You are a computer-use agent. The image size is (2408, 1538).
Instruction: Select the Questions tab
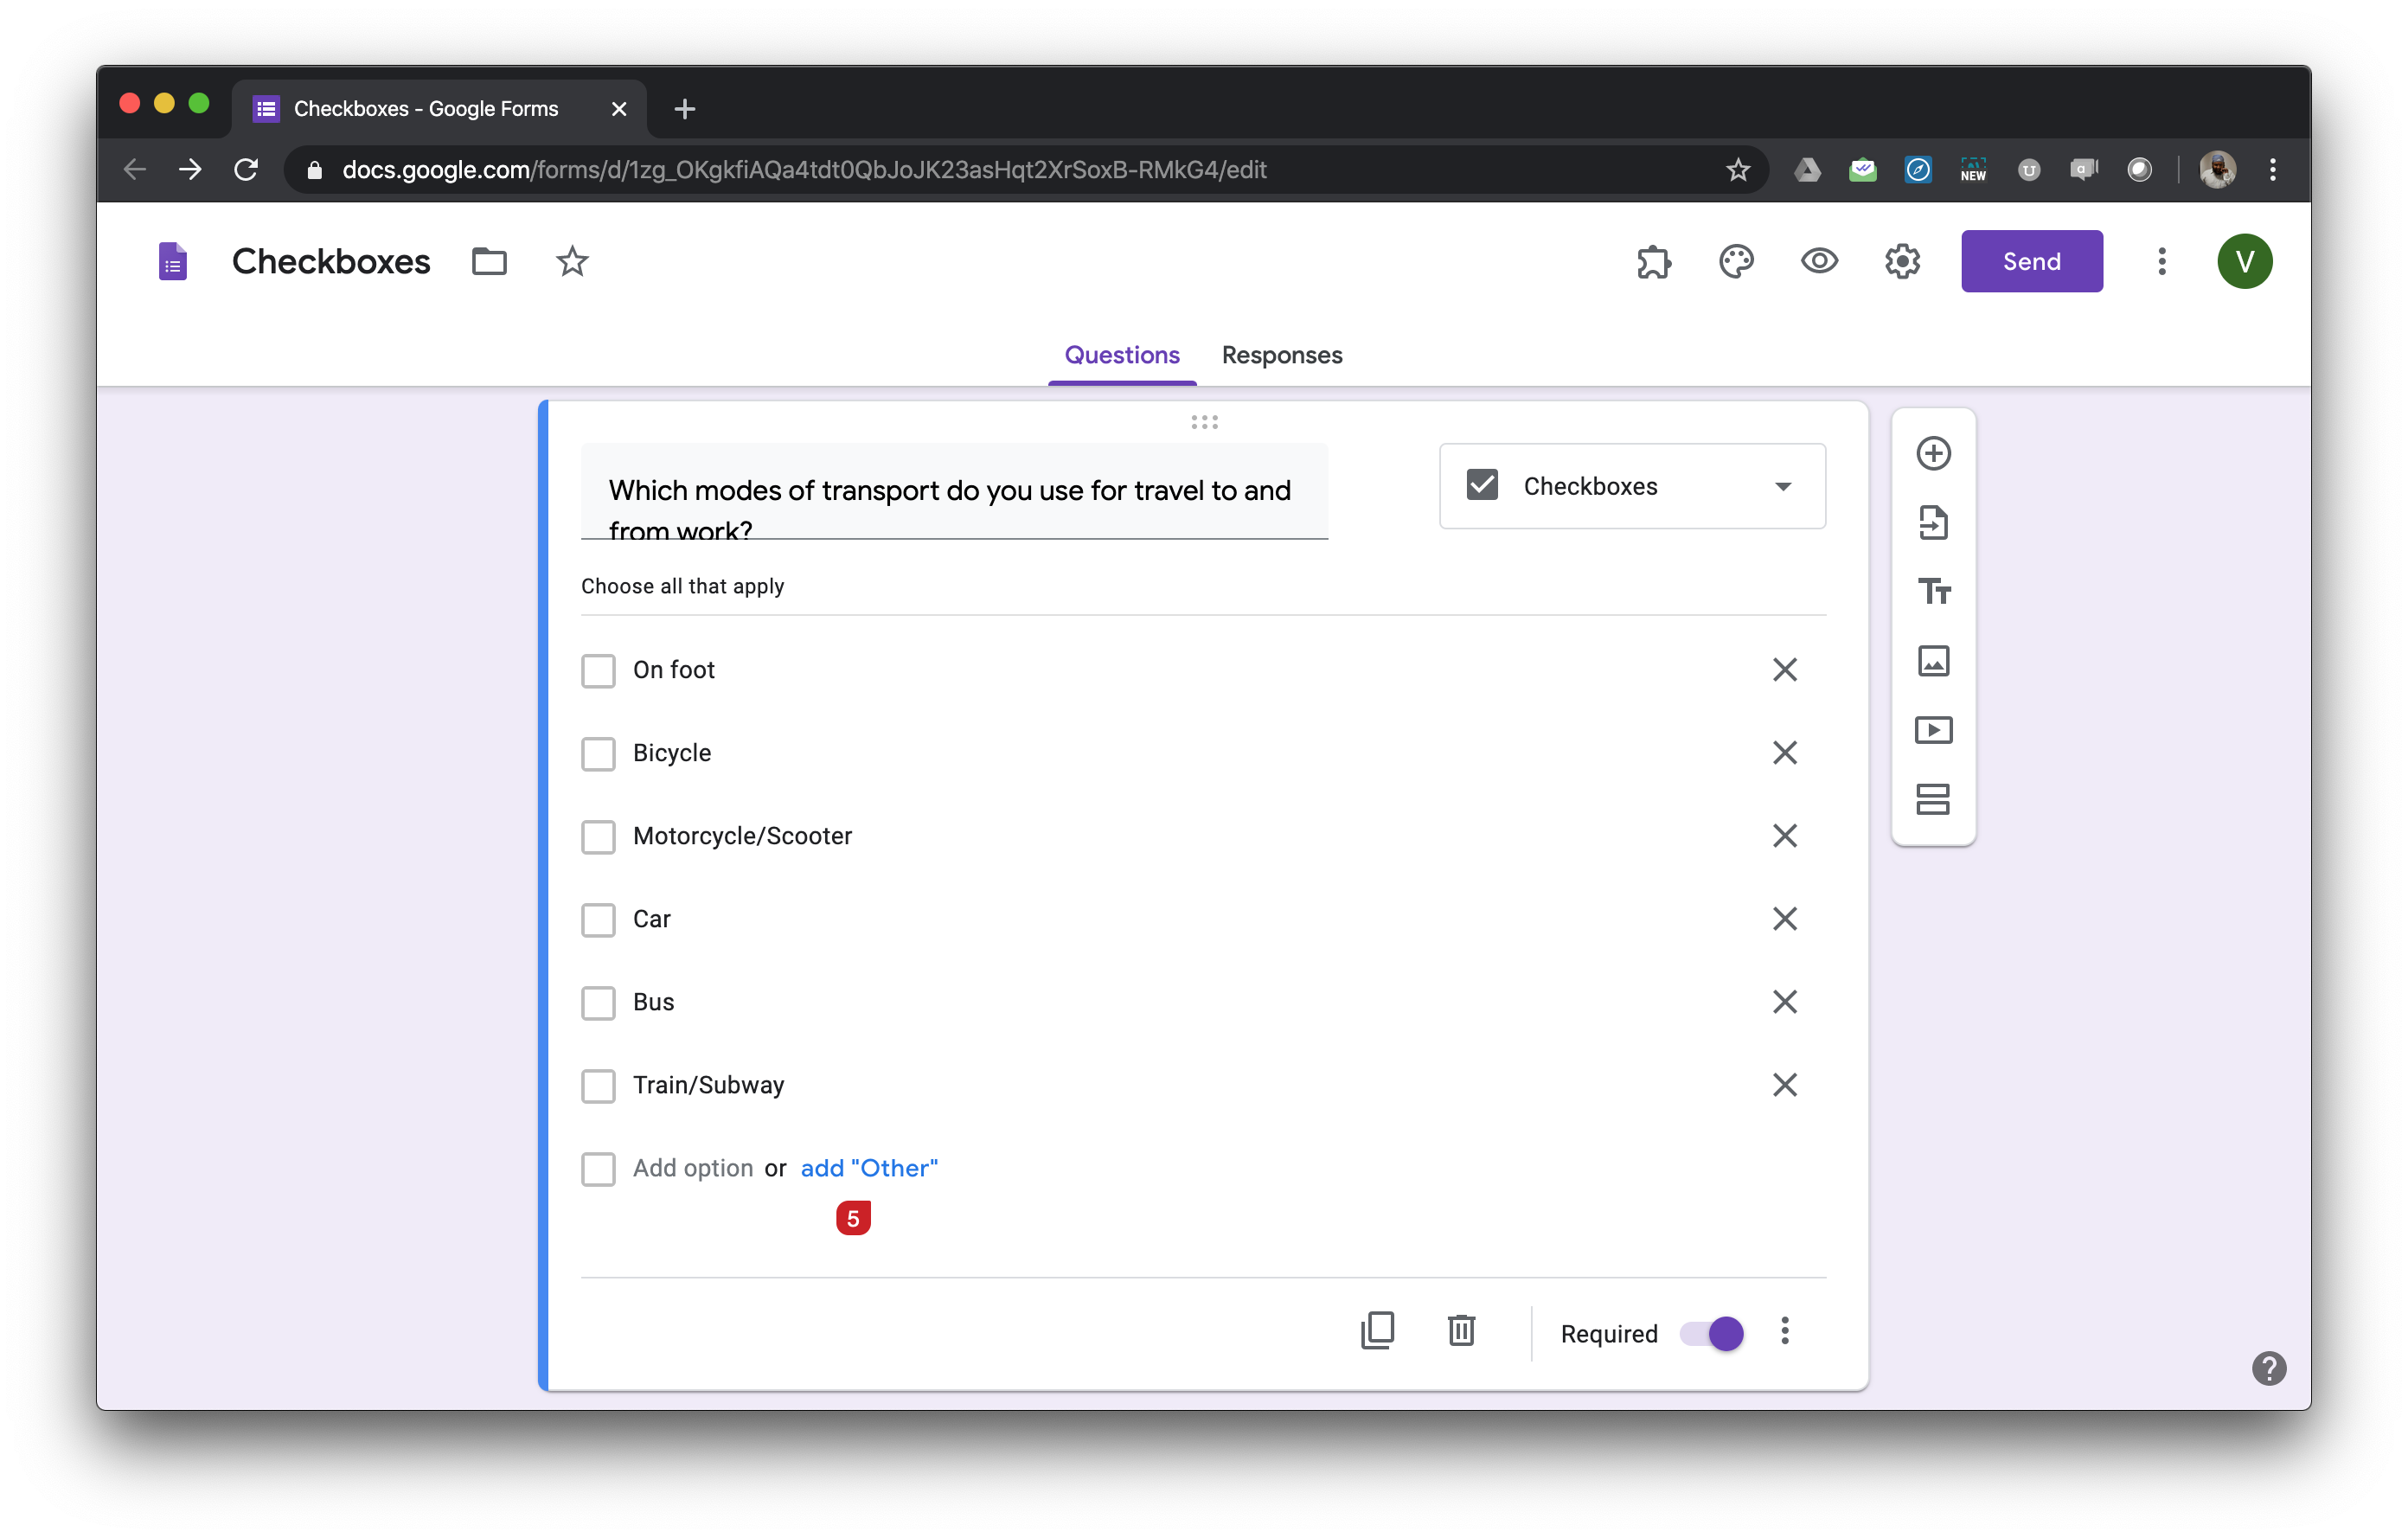tap(1121, 355)
